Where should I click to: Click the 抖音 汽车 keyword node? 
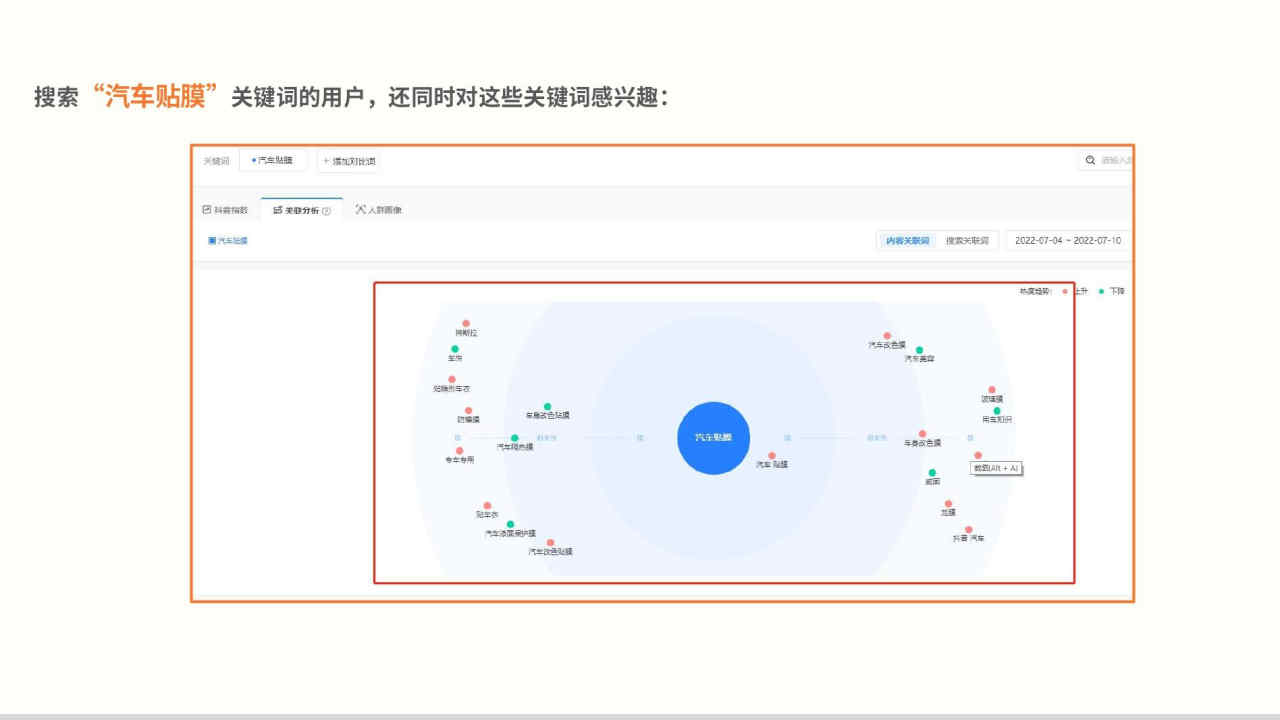(968, 530)
